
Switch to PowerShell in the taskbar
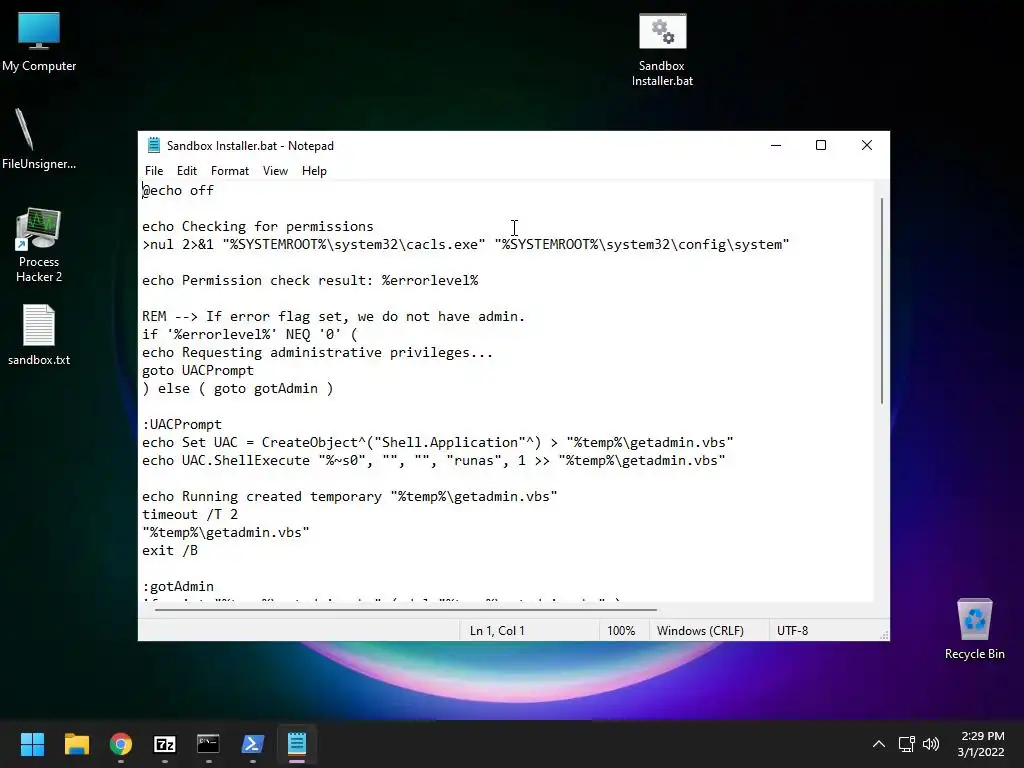coord(253,744)
